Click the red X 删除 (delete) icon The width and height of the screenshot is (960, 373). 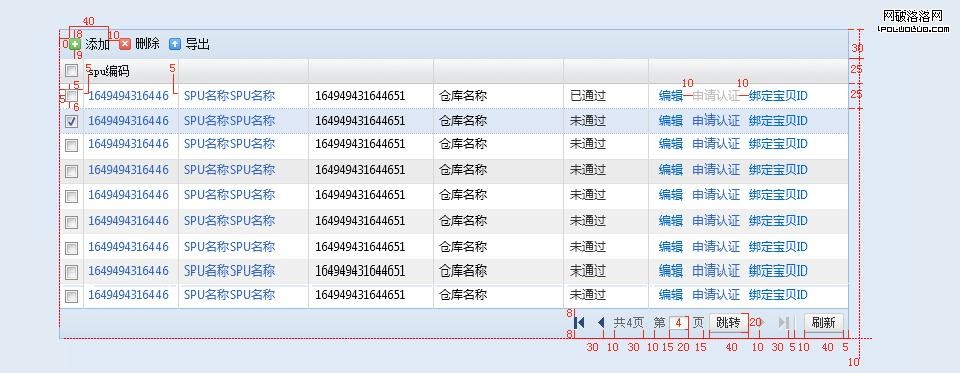(x=125, y=44)
